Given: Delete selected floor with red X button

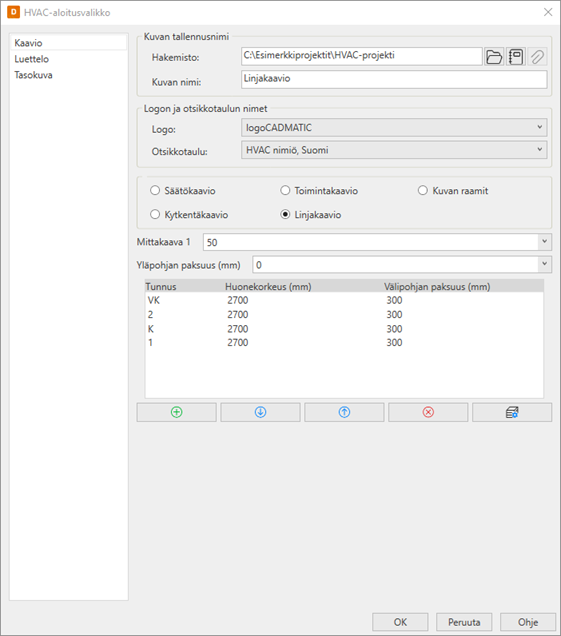Looking at the screenshot, I should (428, 412).
